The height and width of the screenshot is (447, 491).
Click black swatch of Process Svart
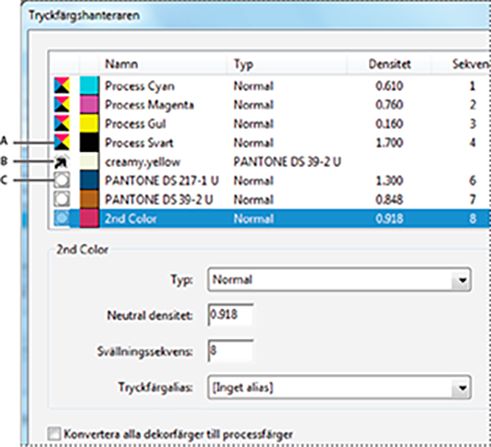89,142
